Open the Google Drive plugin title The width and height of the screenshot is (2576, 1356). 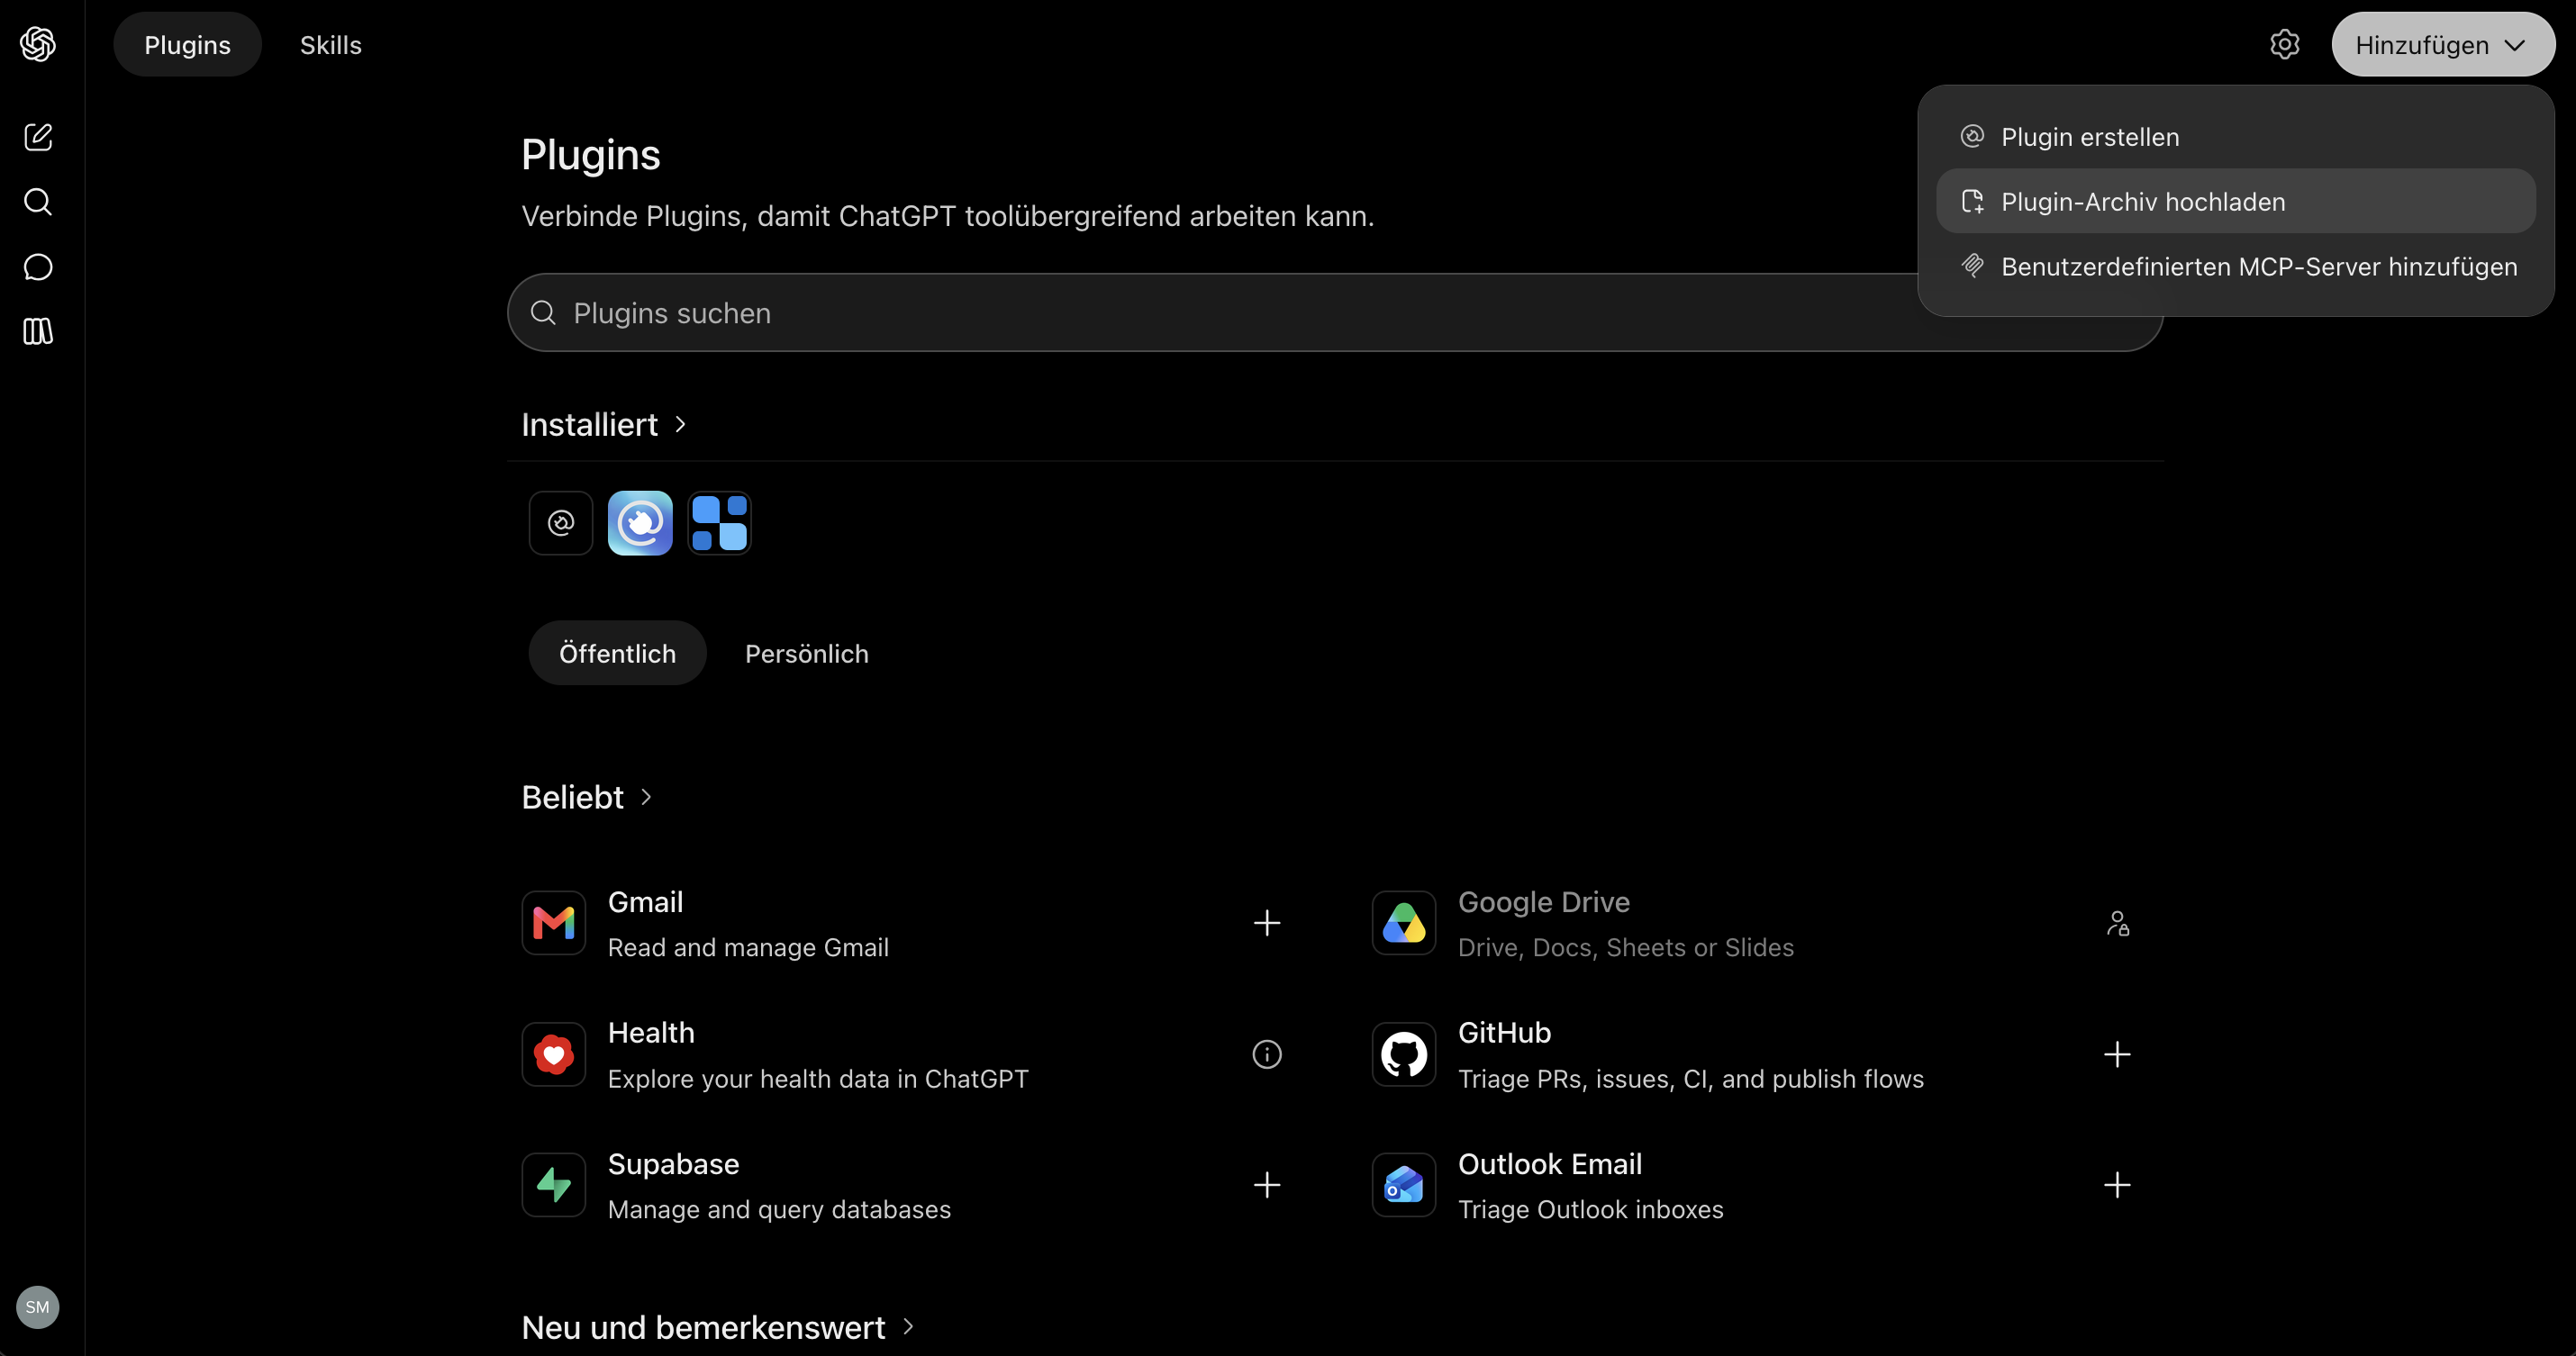[1544, 901]
